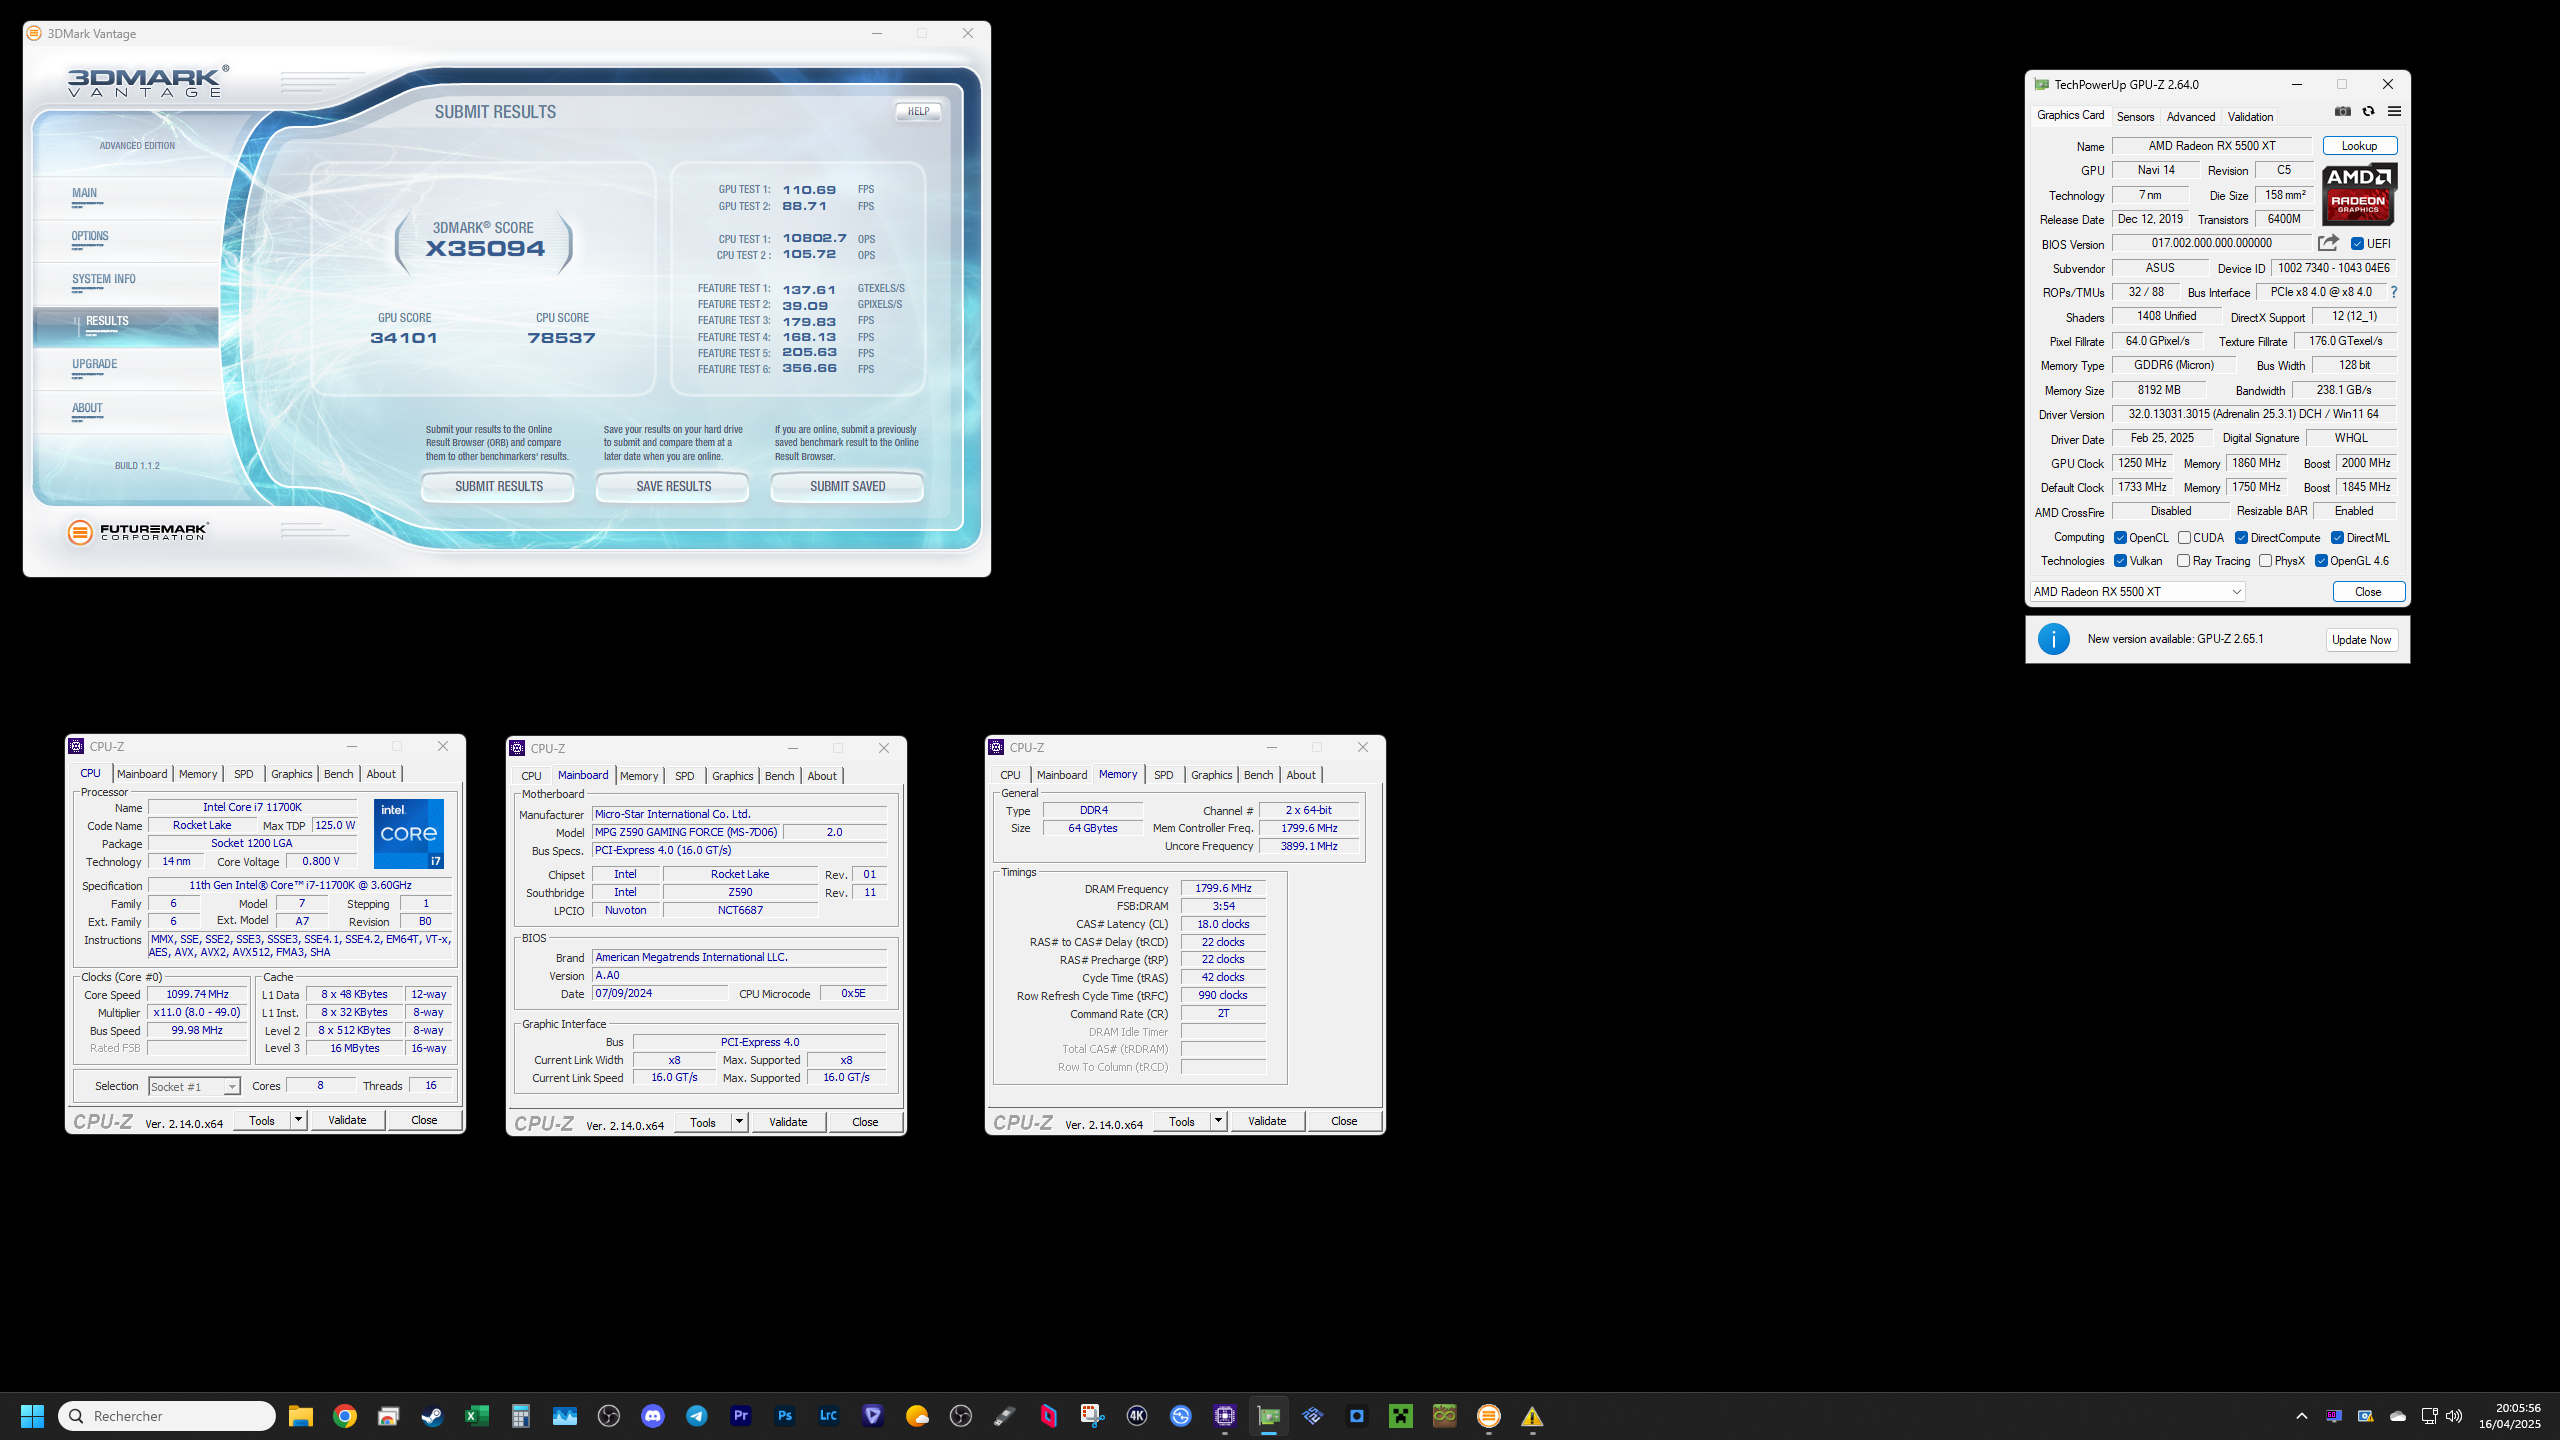Open Steam from the taskbar

pyautogui.click(x=432, y=1416)
